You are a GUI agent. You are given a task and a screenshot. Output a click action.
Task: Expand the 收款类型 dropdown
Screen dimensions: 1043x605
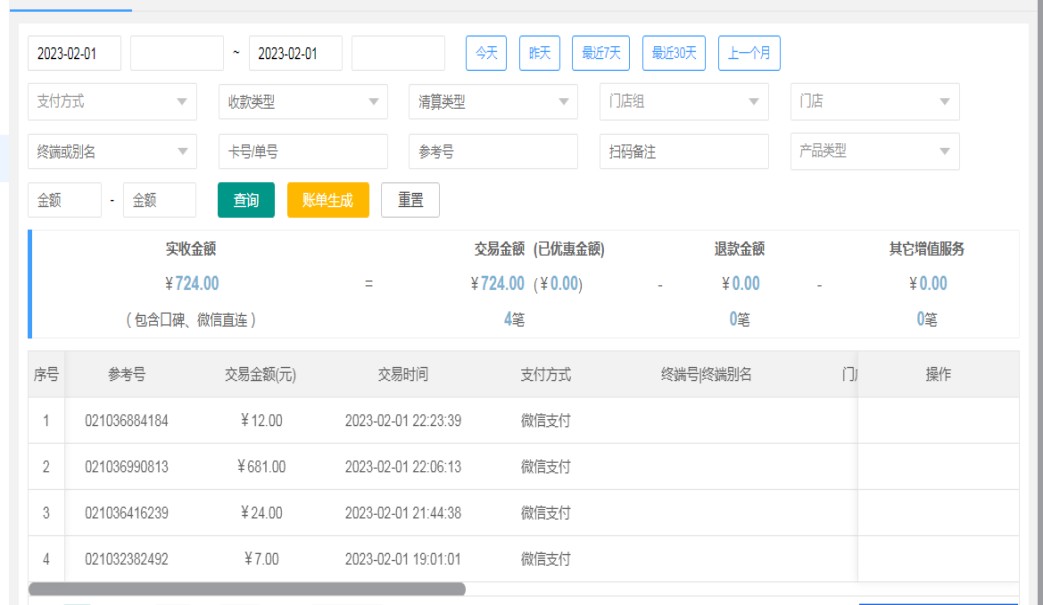tap(303, 101)
